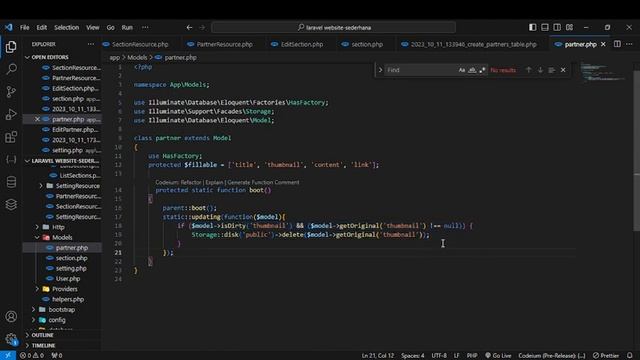Viewport: 640px width, 360px height.
Task: Open the View menu
Action: click(93, 27)
